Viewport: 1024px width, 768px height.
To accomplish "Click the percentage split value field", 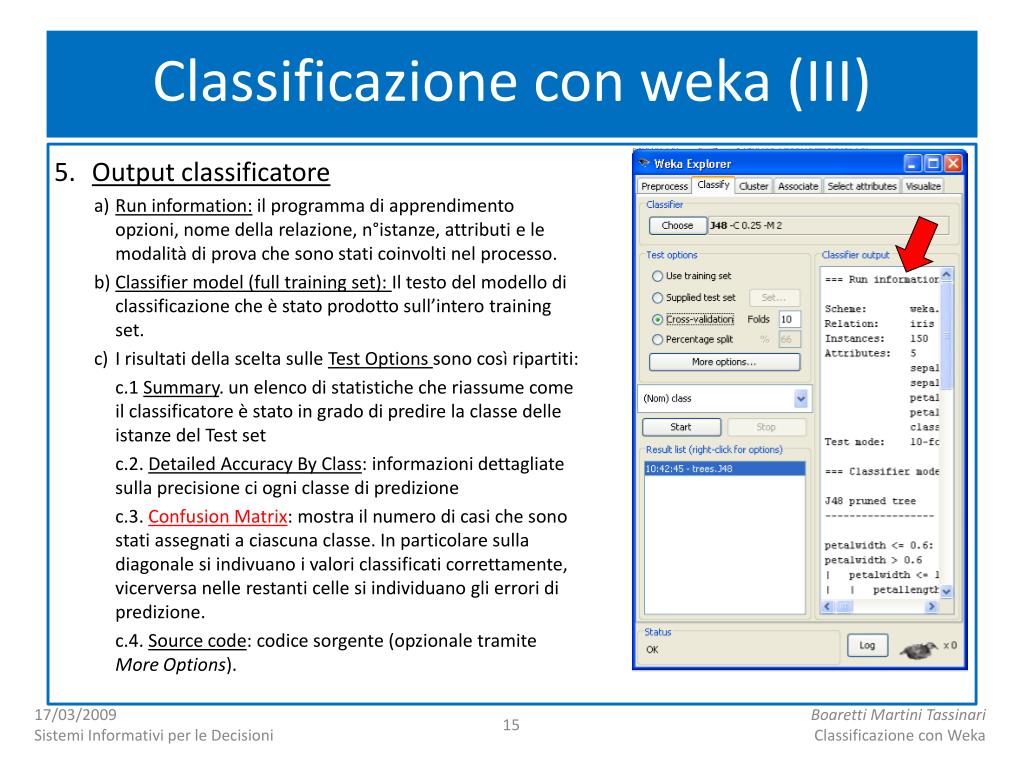I will pos(790,340).
